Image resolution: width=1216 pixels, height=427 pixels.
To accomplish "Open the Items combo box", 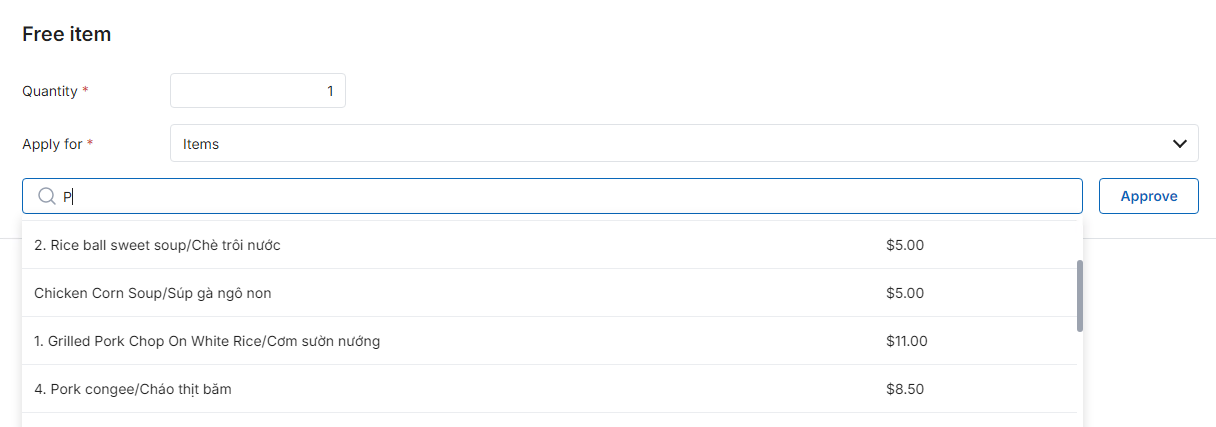I will click(684, 143).
